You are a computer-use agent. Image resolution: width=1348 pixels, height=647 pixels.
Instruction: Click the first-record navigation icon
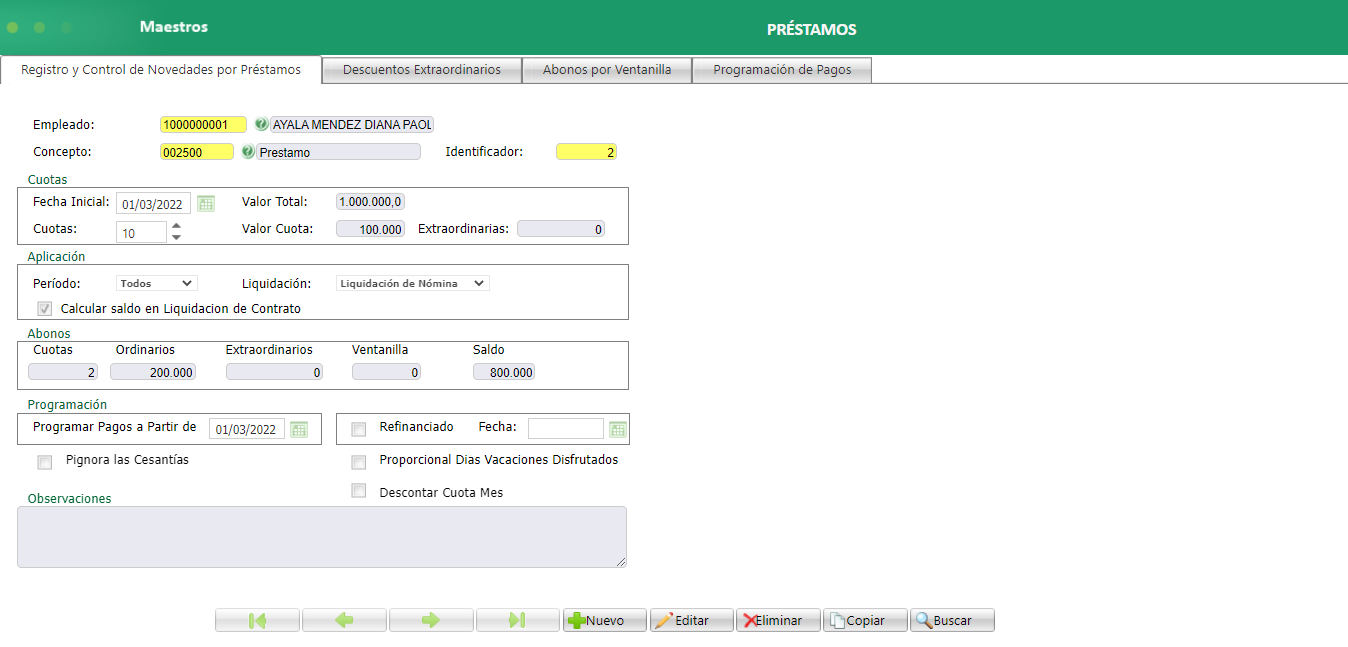click(257, 619)
